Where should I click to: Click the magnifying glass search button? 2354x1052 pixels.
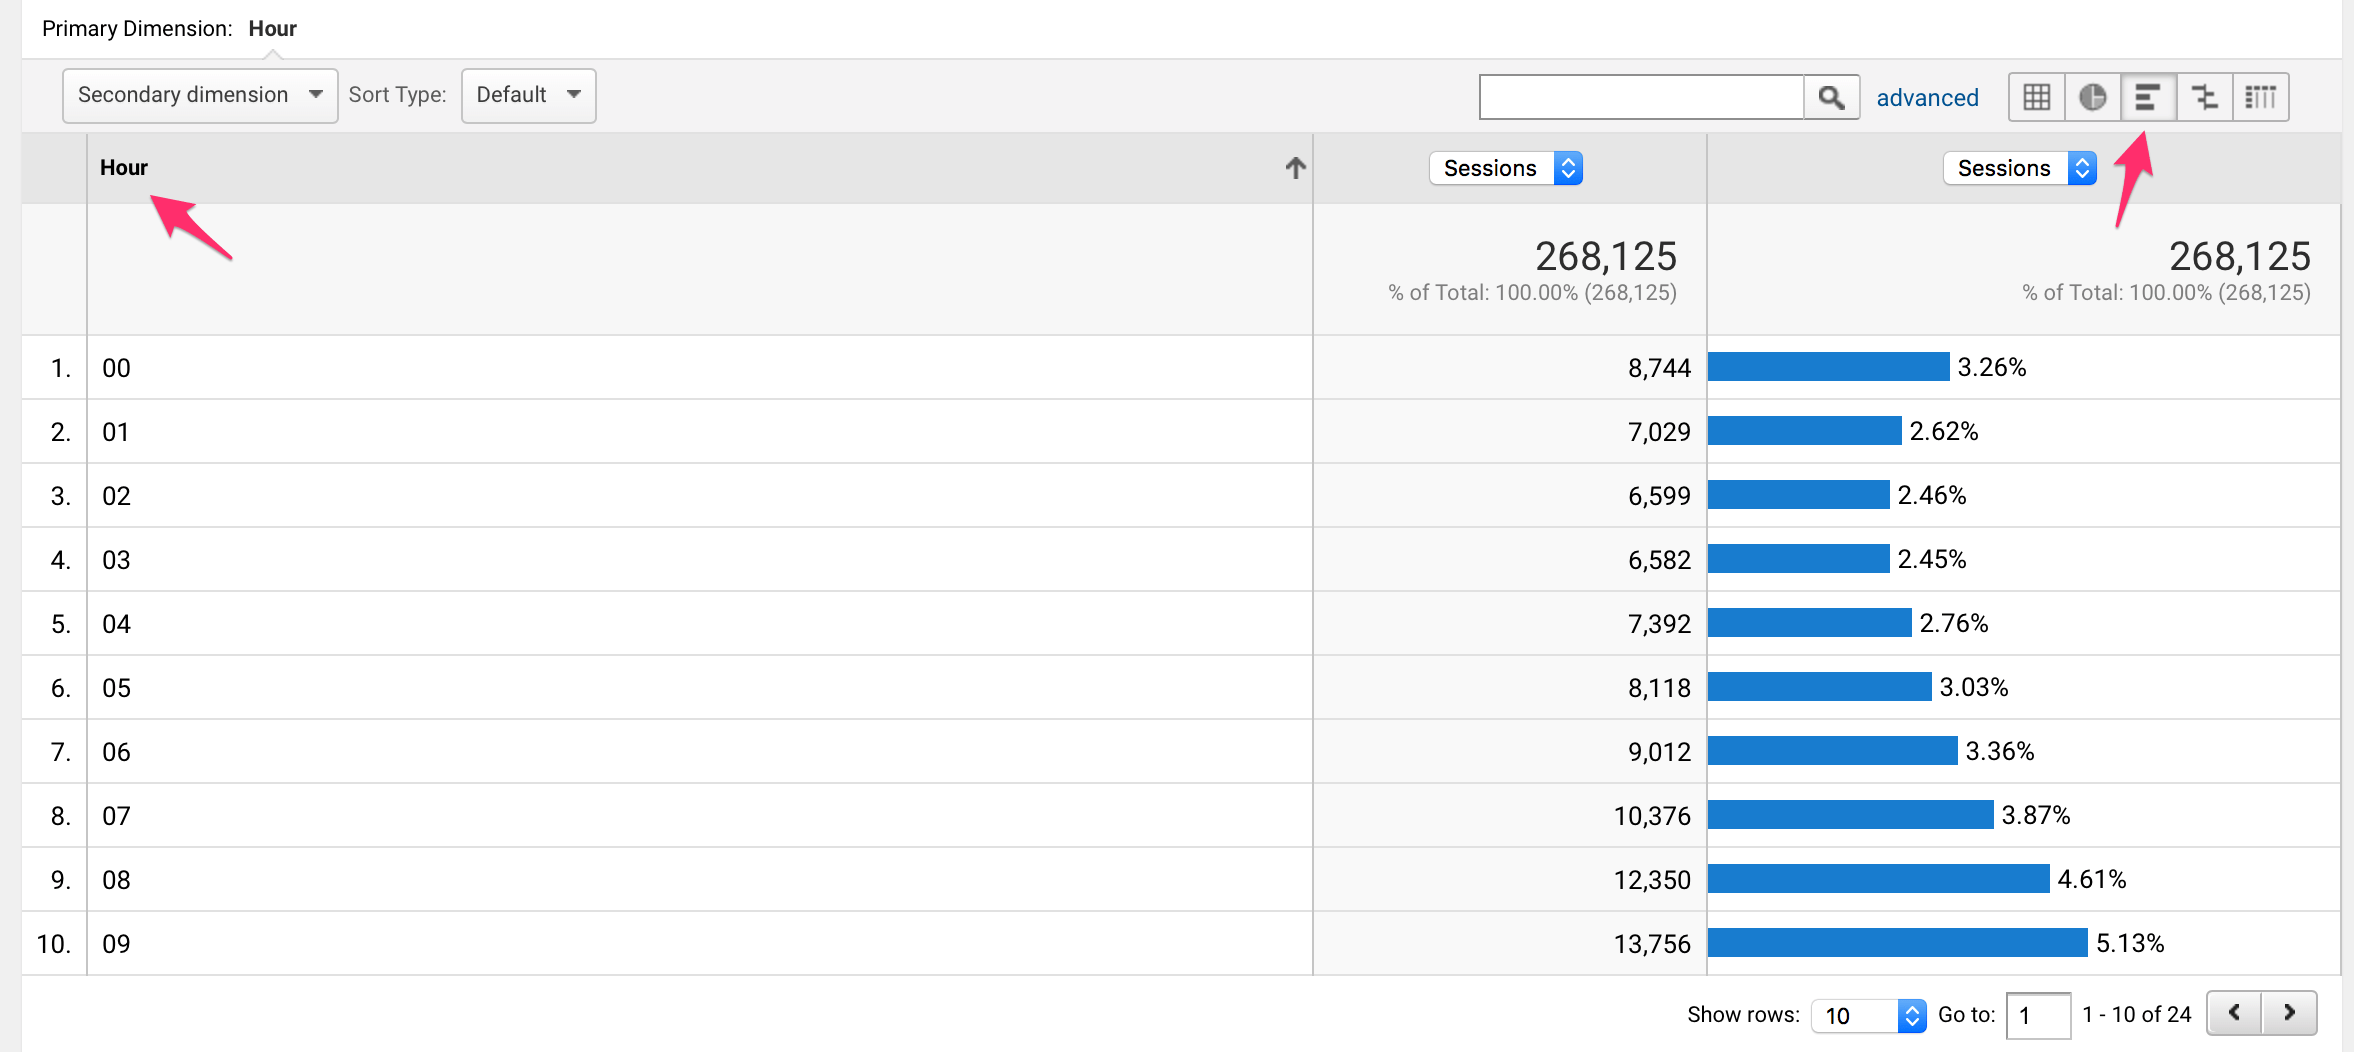(1831, 97)
